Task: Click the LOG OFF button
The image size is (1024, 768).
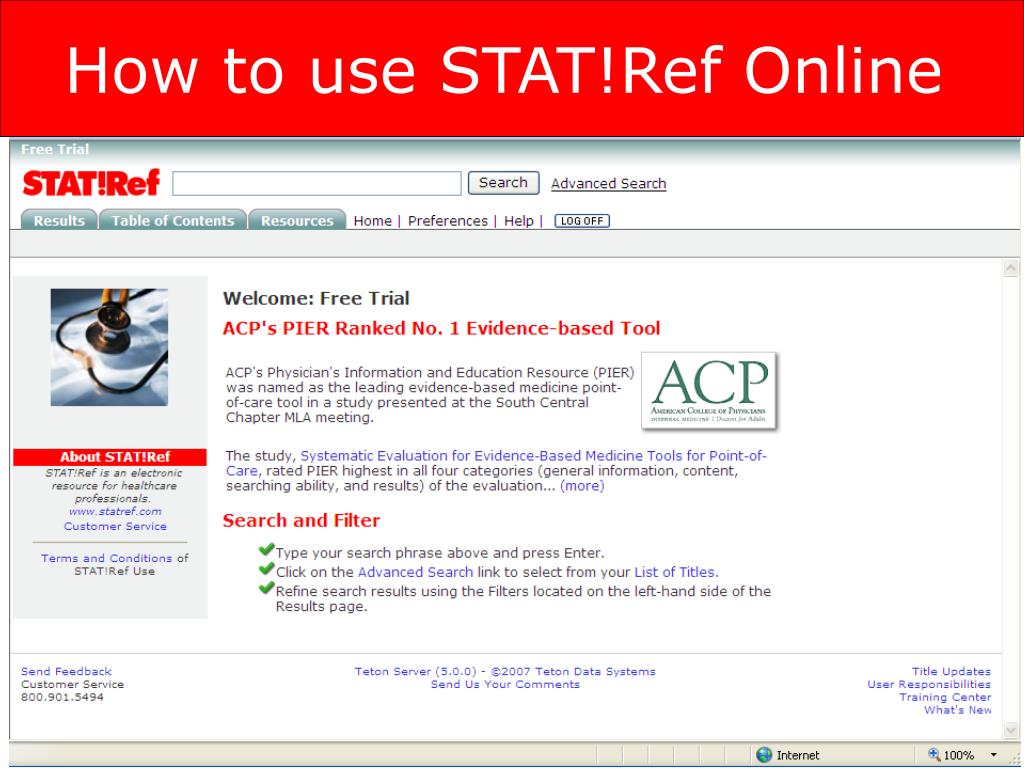Action: (582, 221)
